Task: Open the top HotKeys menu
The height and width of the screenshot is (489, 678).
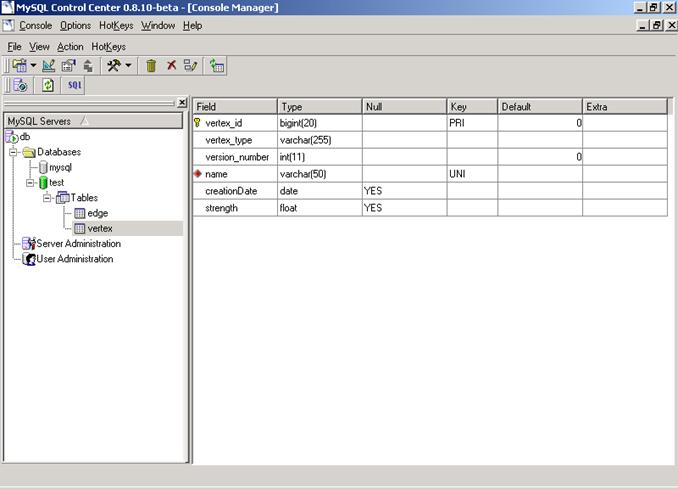Action: pos(116,26)
